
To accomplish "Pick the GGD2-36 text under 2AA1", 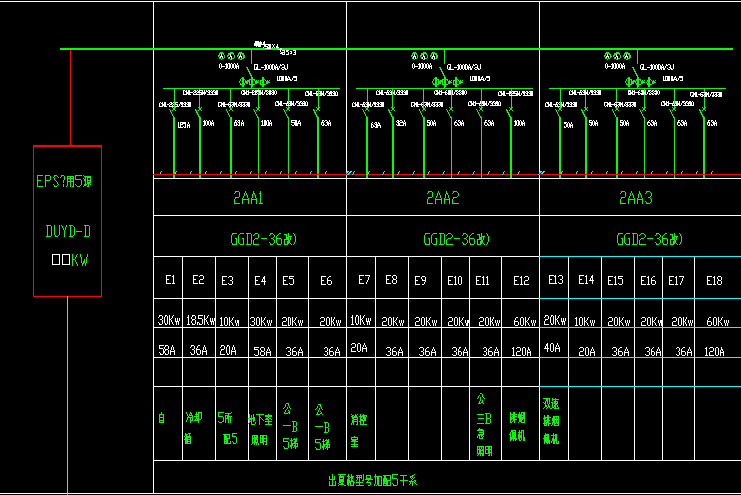I will tap(263, 239).
